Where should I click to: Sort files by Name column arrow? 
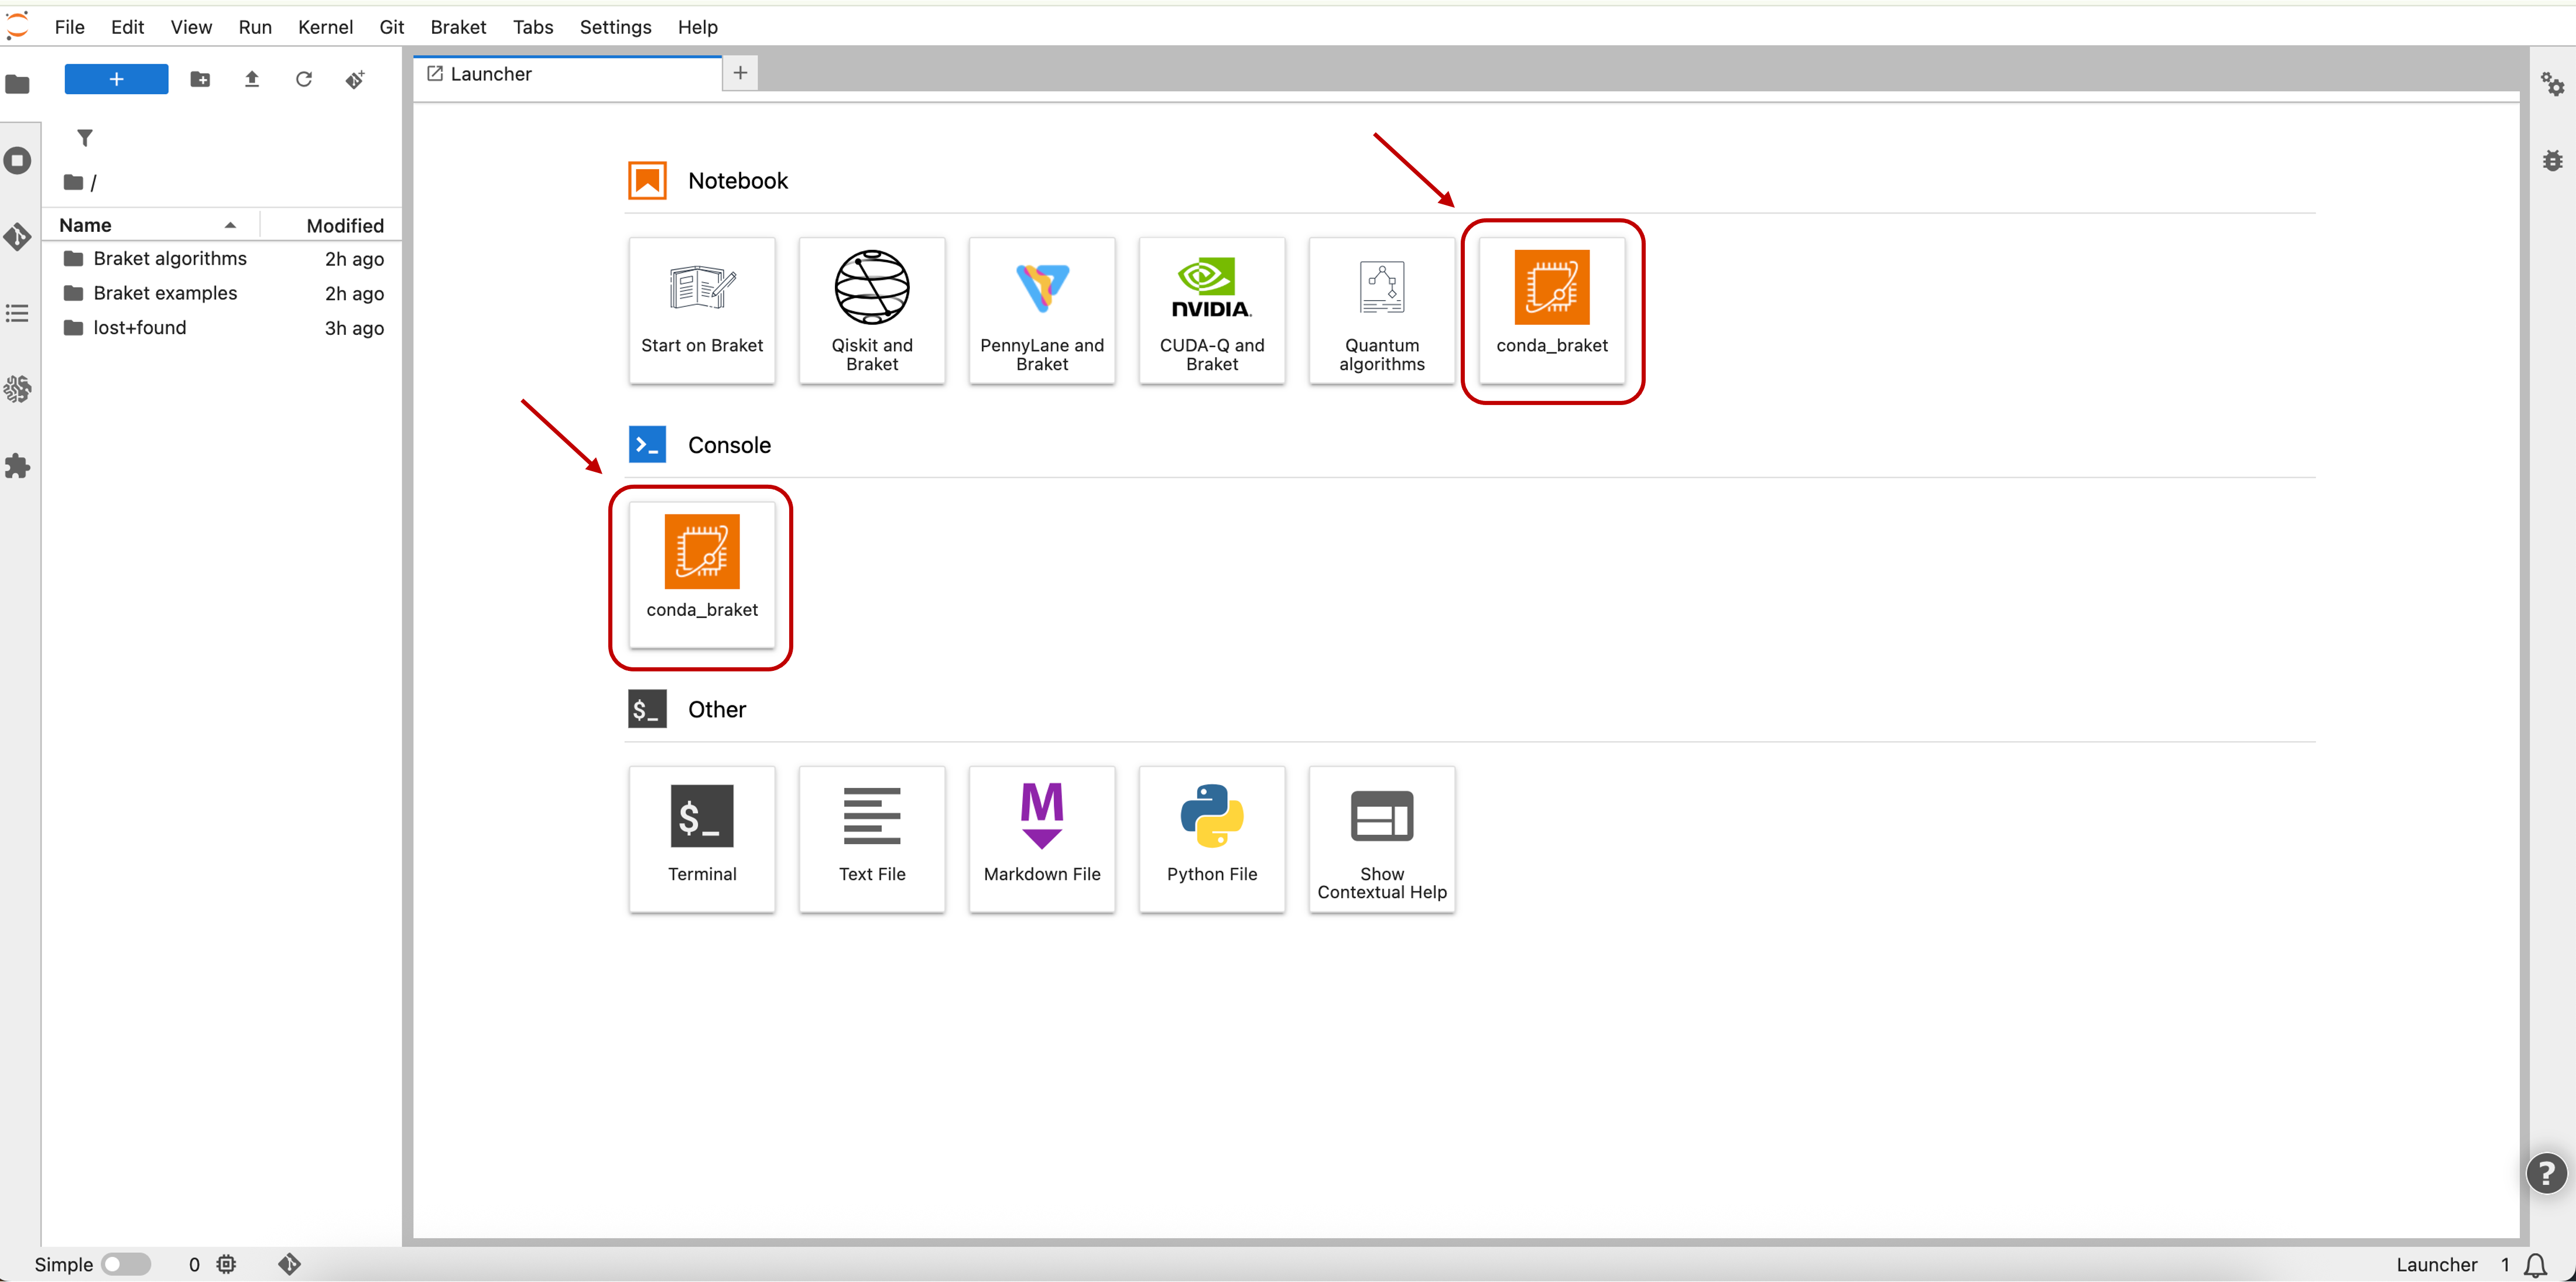coord(230,225)
